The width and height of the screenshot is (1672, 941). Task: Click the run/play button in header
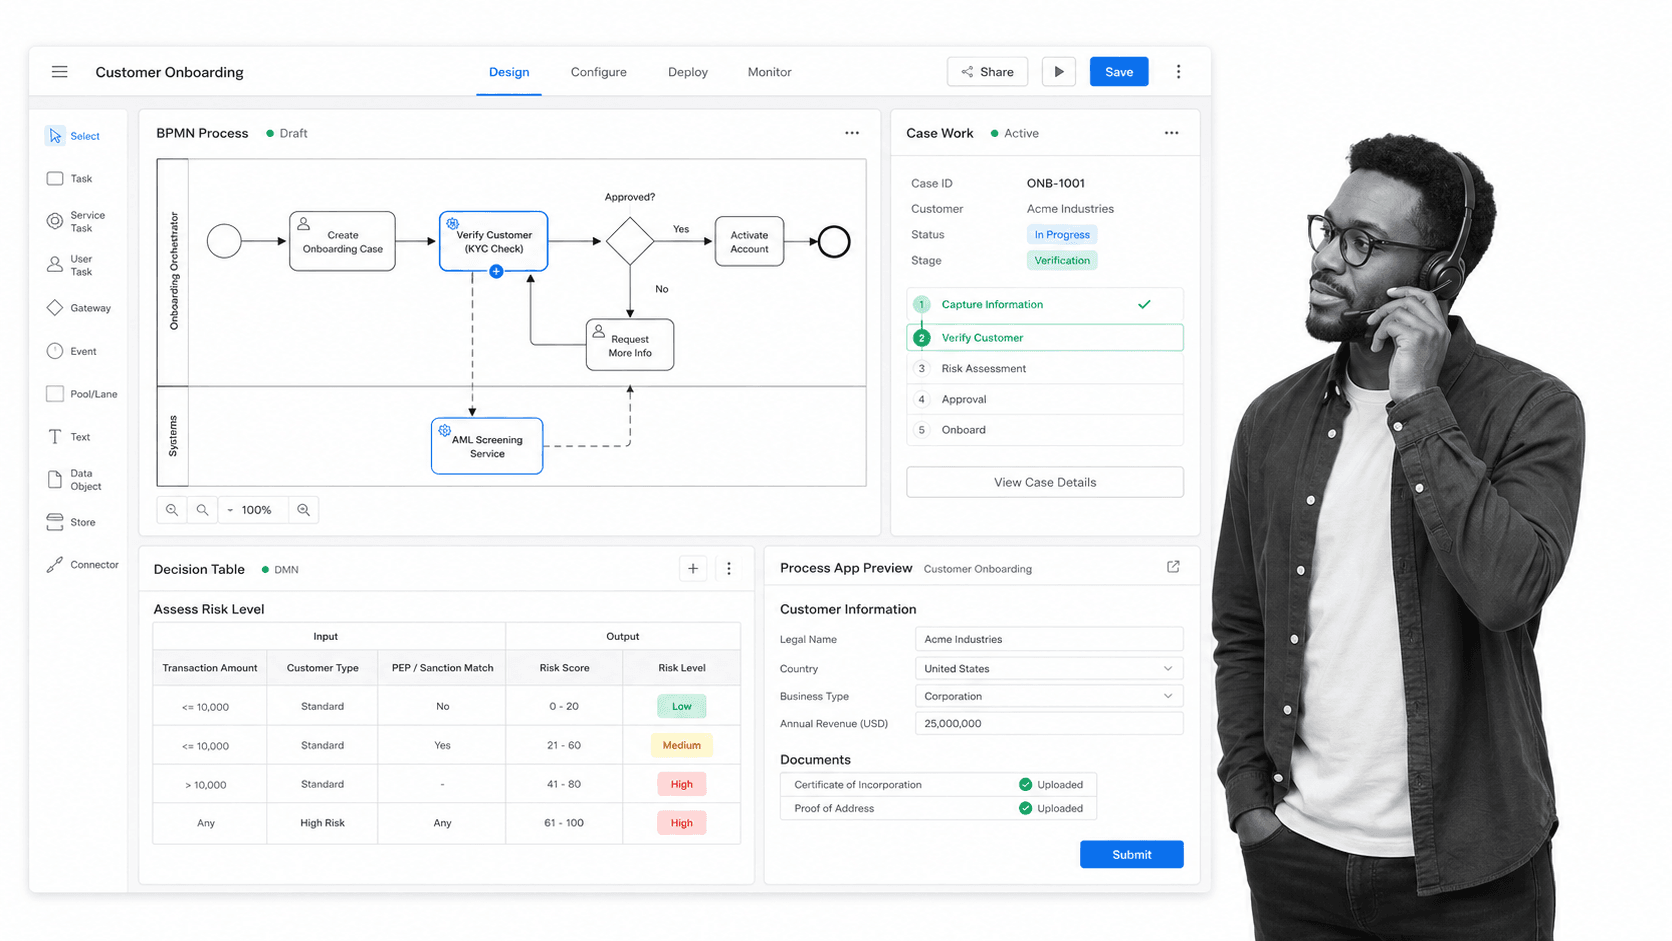point(1059,72)
